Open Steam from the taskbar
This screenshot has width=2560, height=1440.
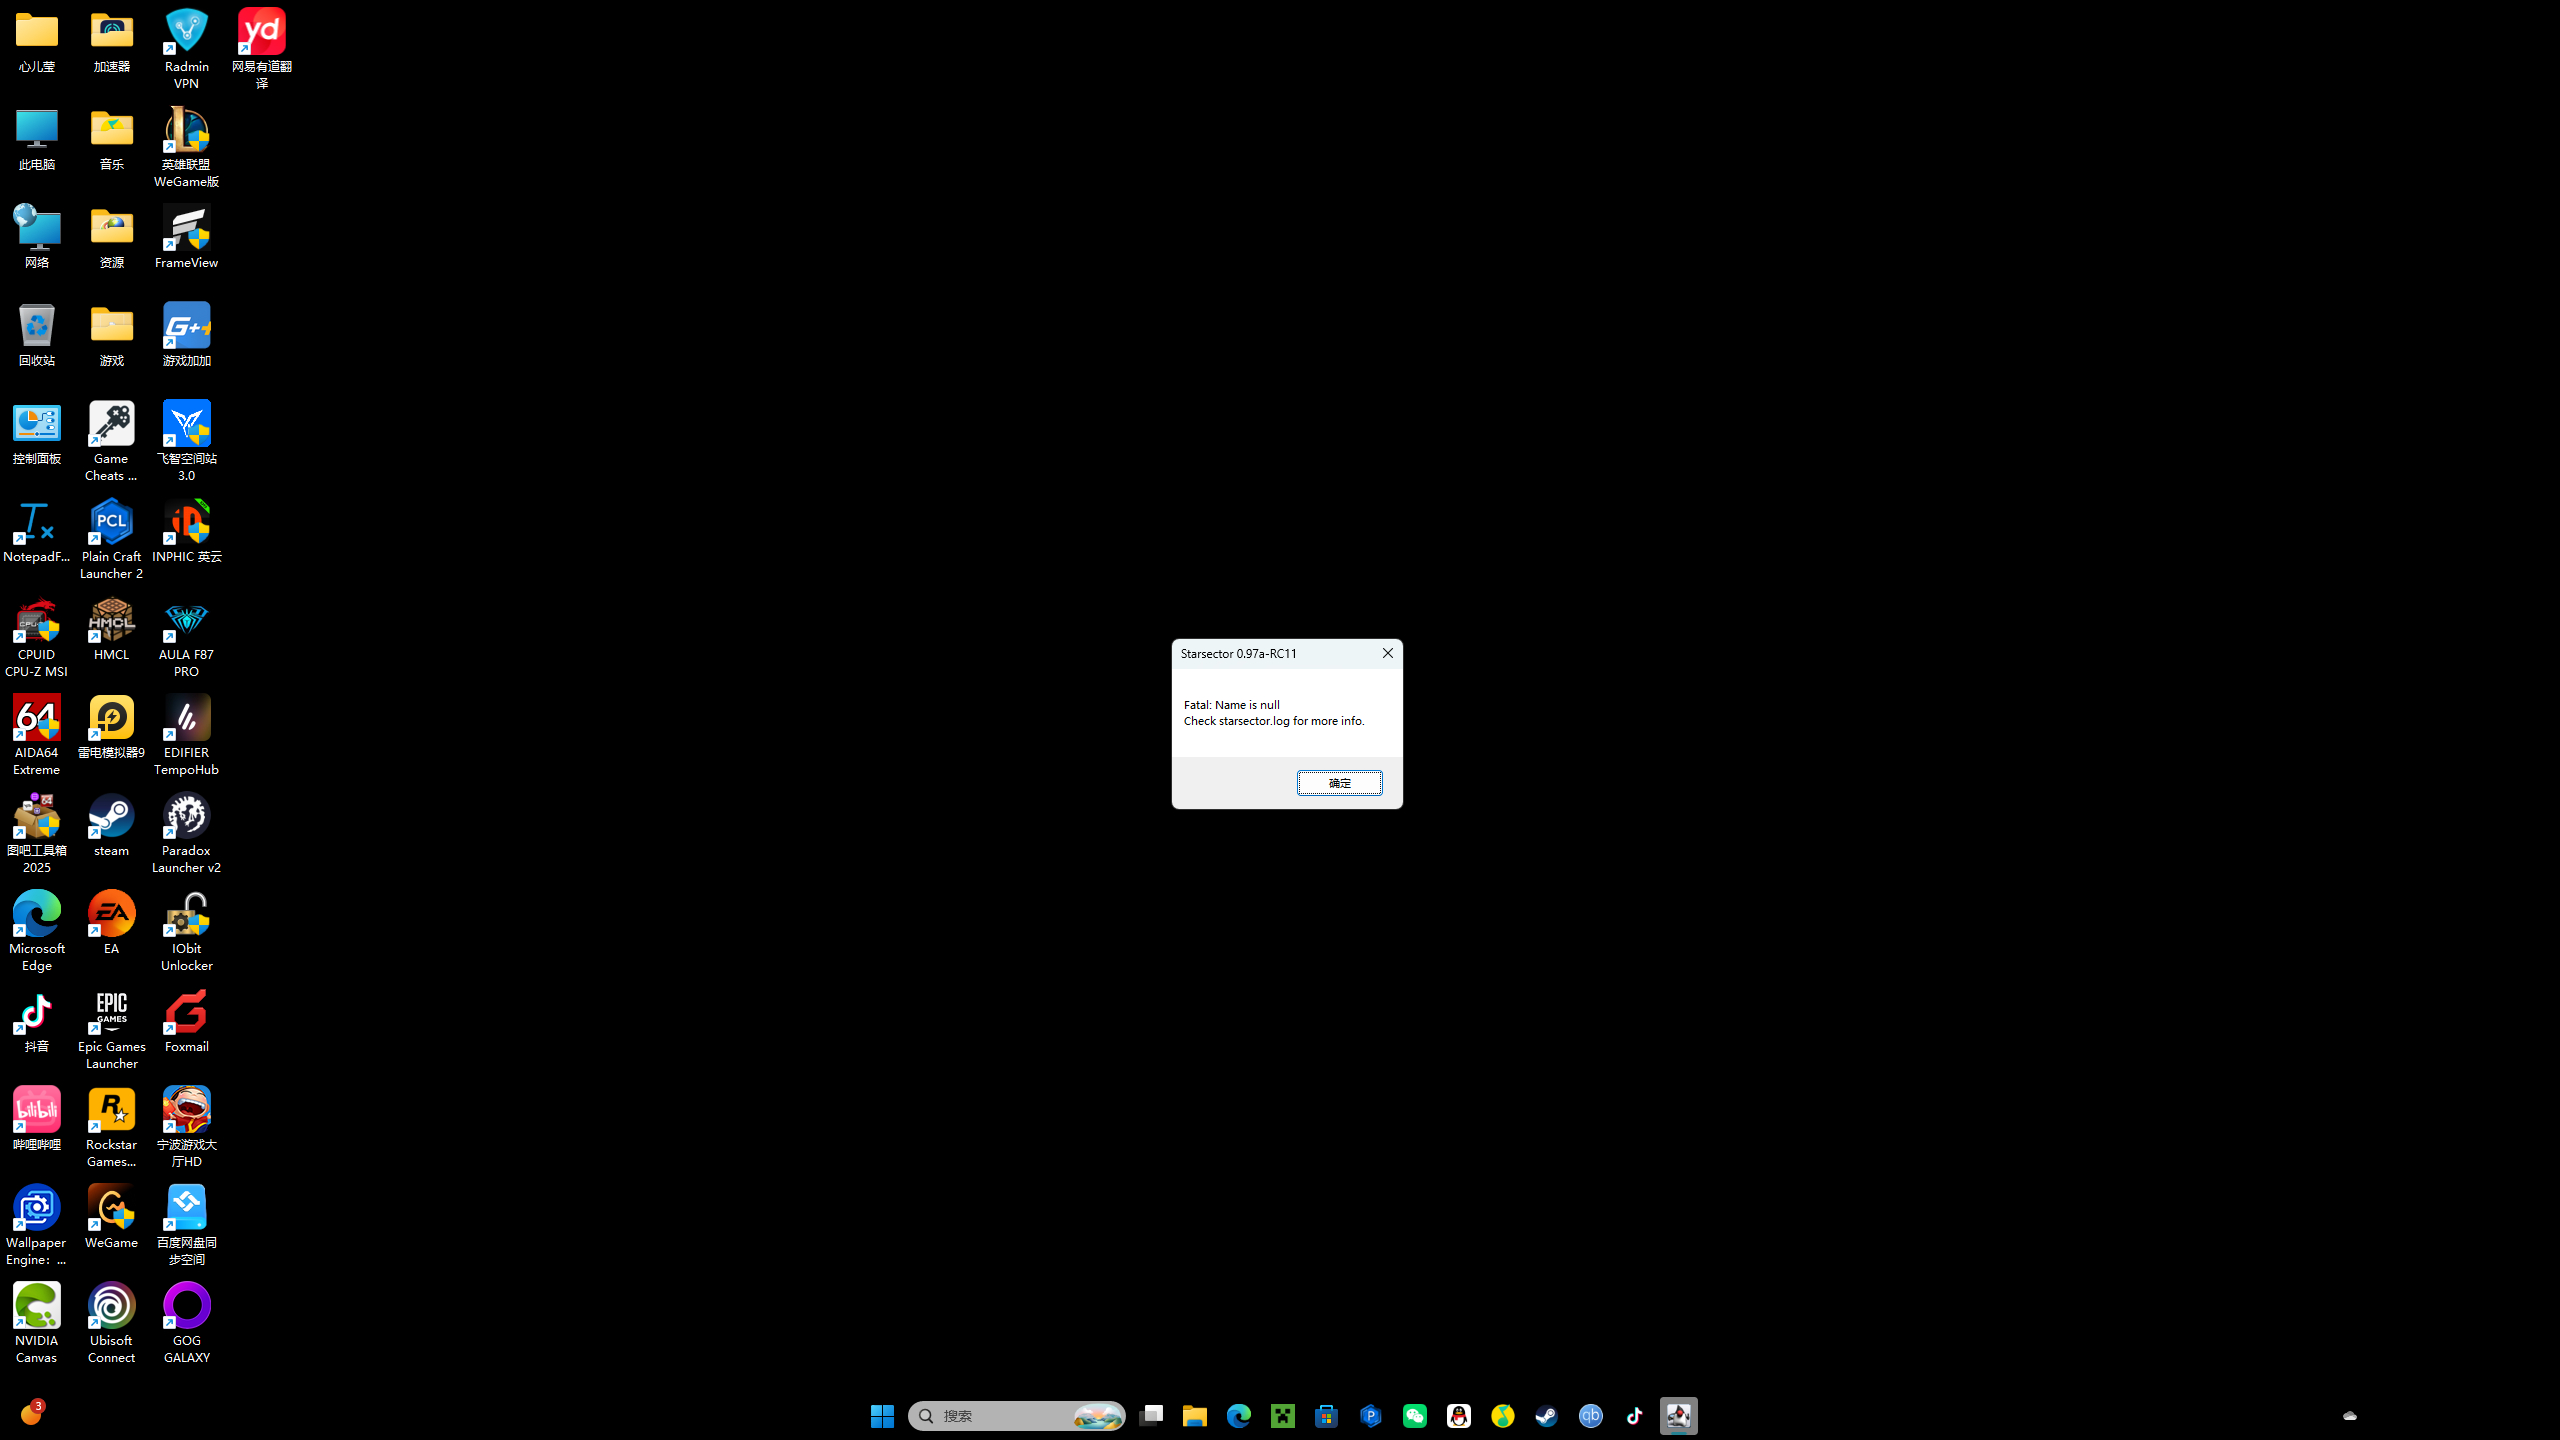pos(1546,1415)
